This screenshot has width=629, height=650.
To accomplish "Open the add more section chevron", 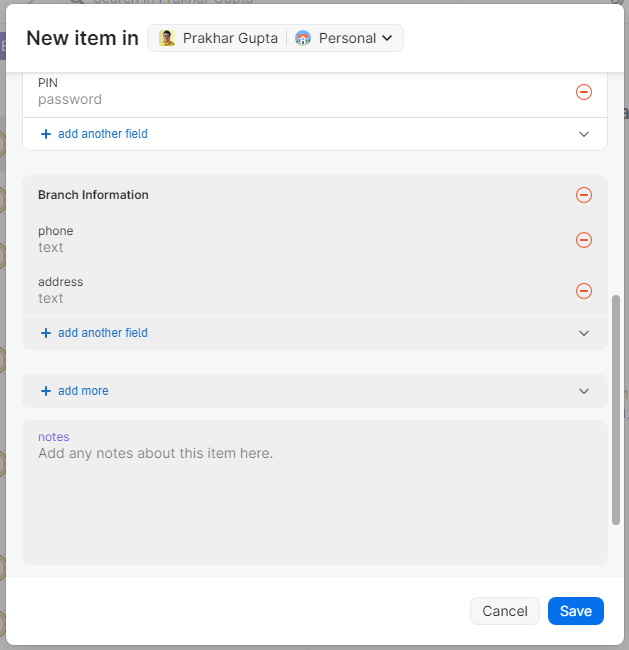I will coord(584,391).
